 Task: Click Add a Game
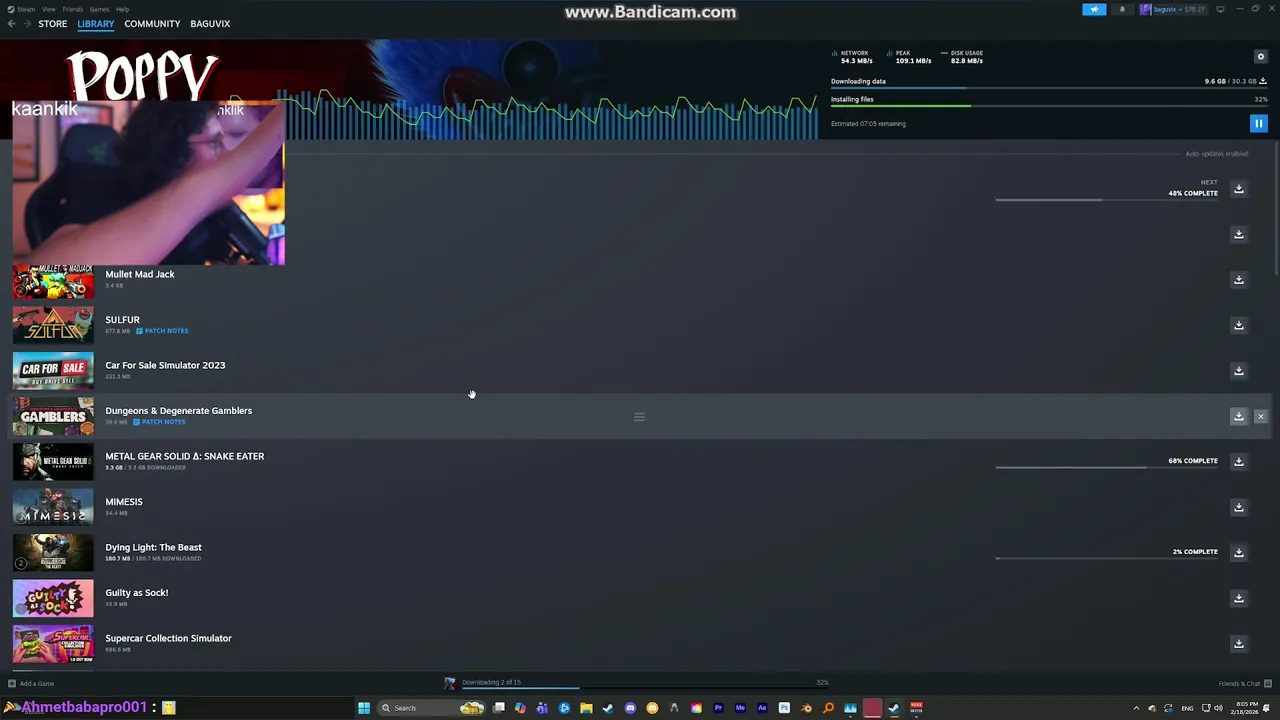[x=31, y=684]
